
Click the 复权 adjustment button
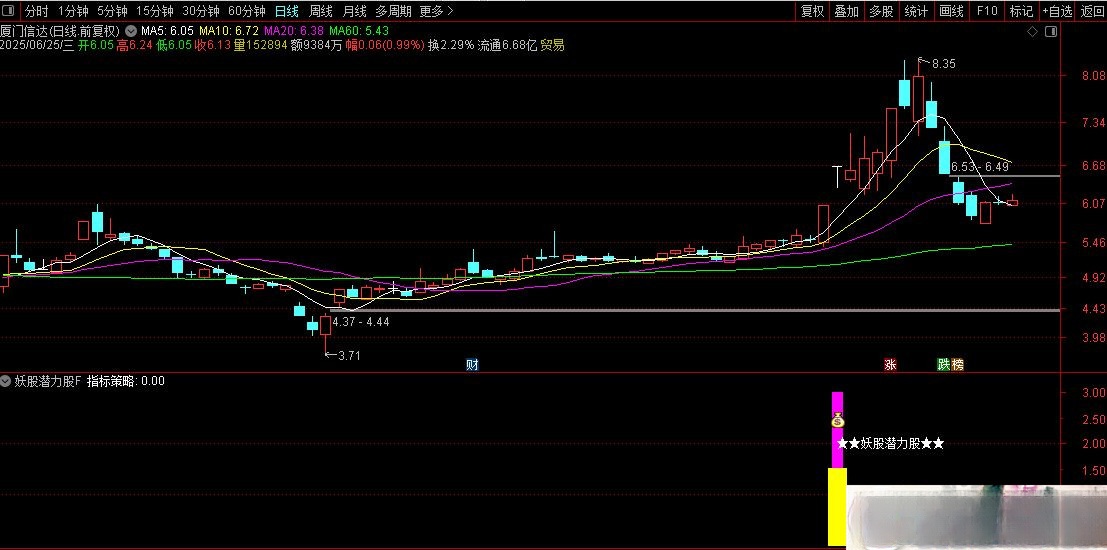click(812, 11)
